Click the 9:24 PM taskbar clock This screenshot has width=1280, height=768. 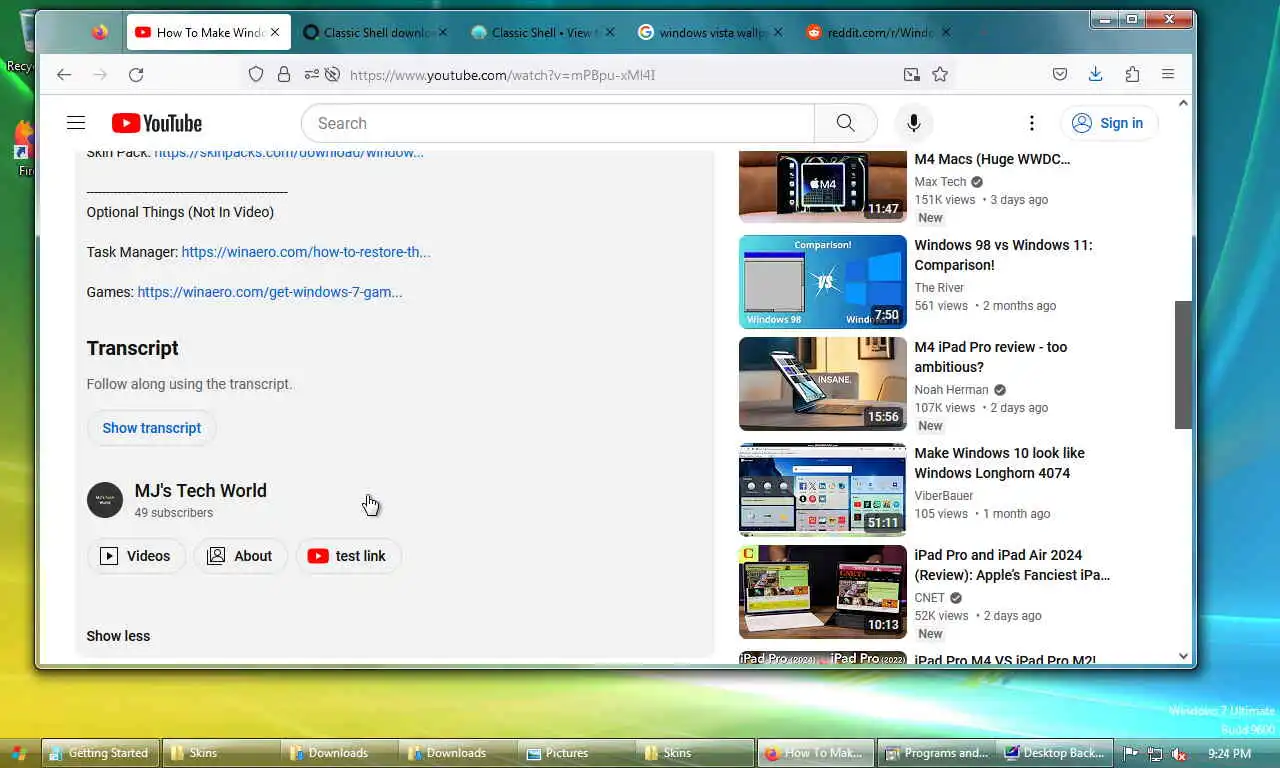click(1230, 753)
